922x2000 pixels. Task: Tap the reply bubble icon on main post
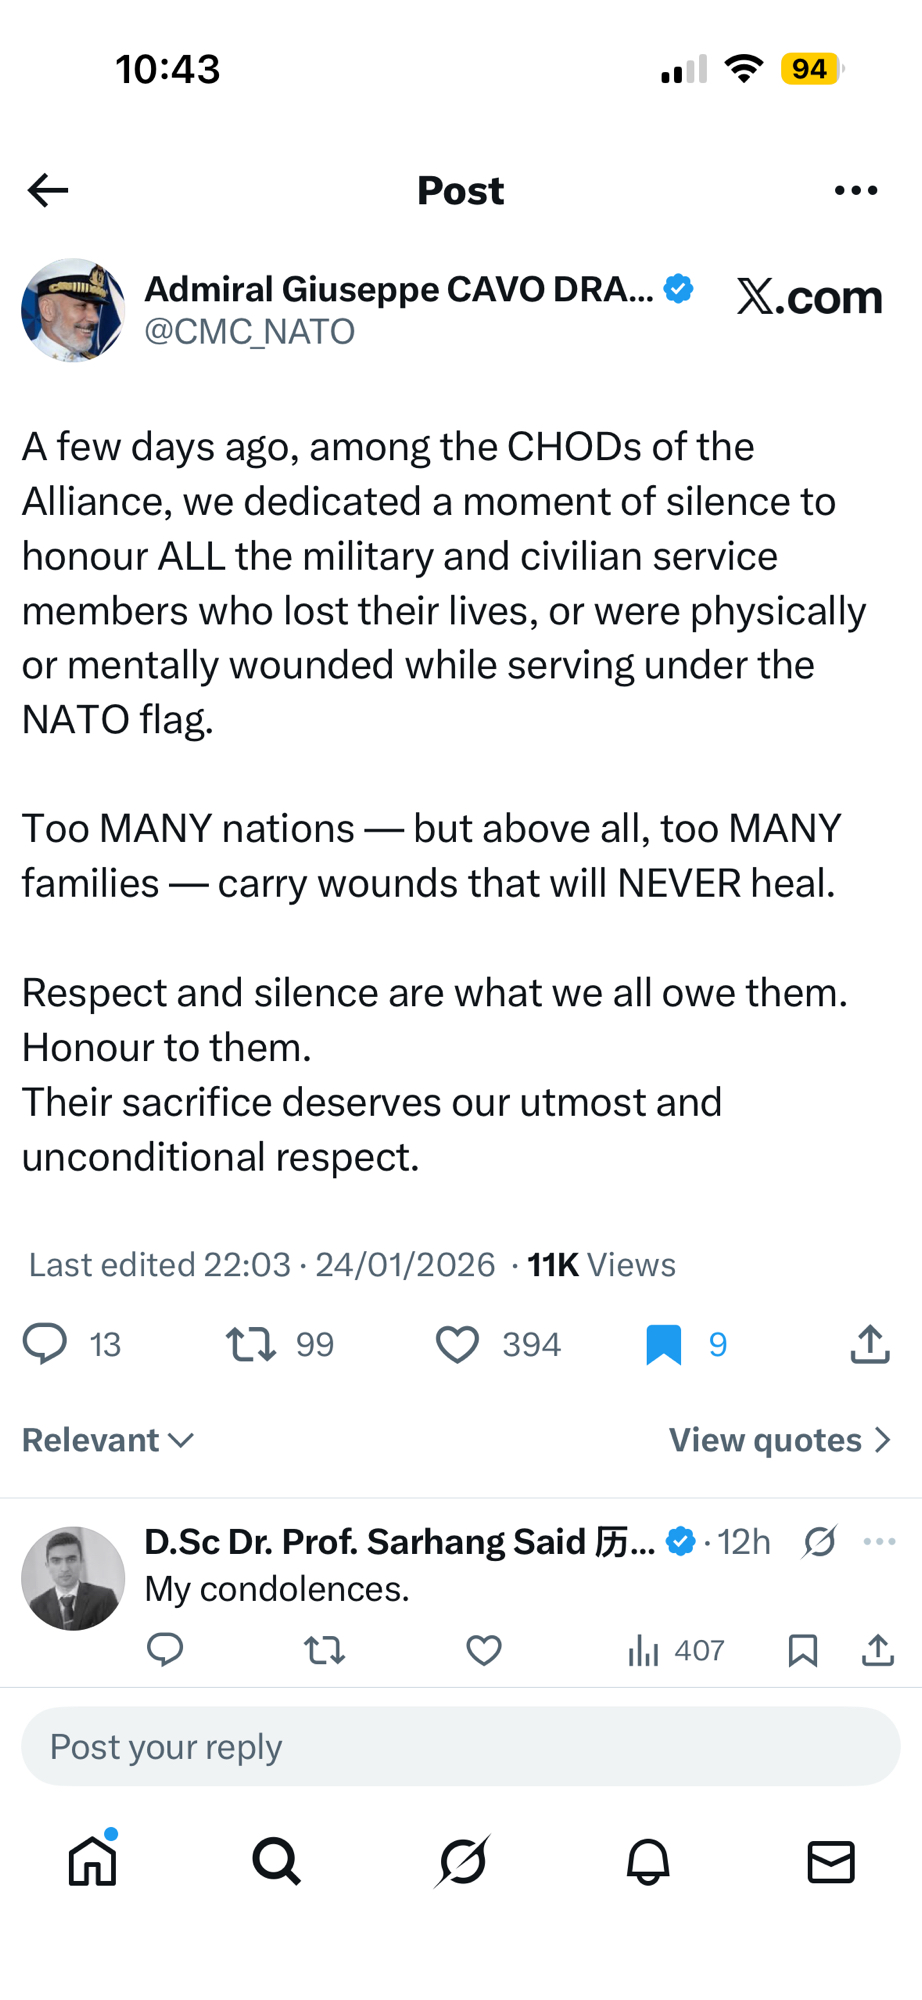[x=46, y=1344]
